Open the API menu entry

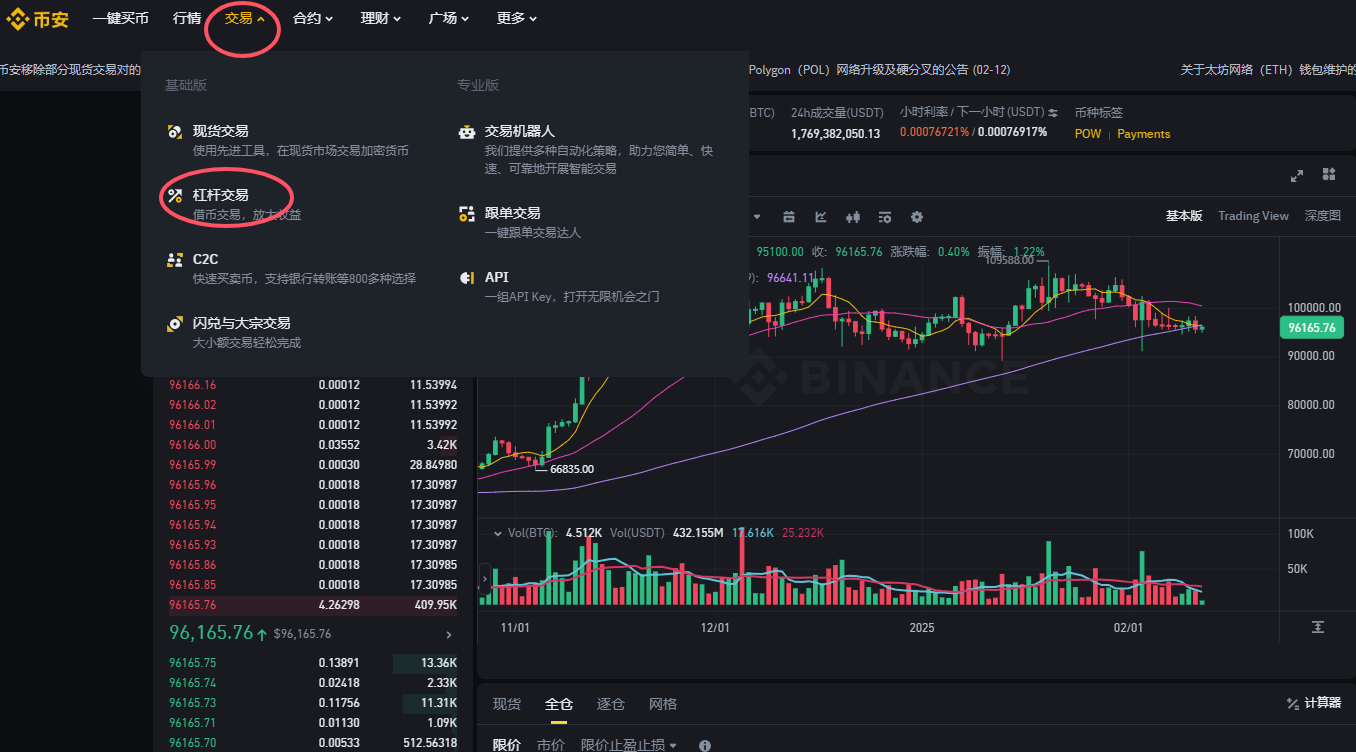(x=496, y=277)
